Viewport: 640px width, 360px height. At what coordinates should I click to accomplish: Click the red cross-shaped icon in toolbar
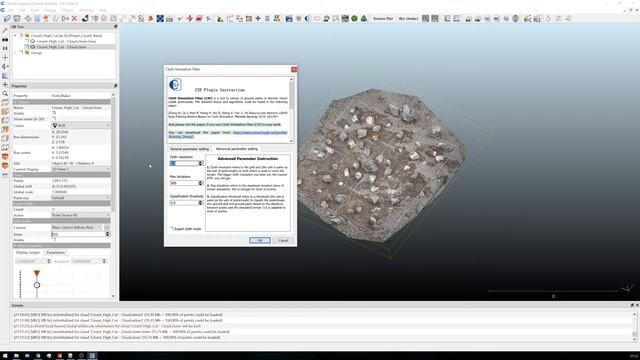(x=189, y=18)
